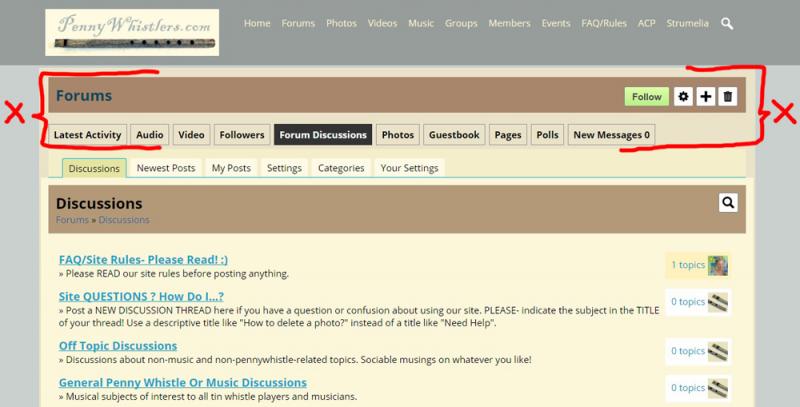Click Strumelia in the top navigation
Viewport: 800px width, 407px height.
pyautogui.click(x=687, y=23)
